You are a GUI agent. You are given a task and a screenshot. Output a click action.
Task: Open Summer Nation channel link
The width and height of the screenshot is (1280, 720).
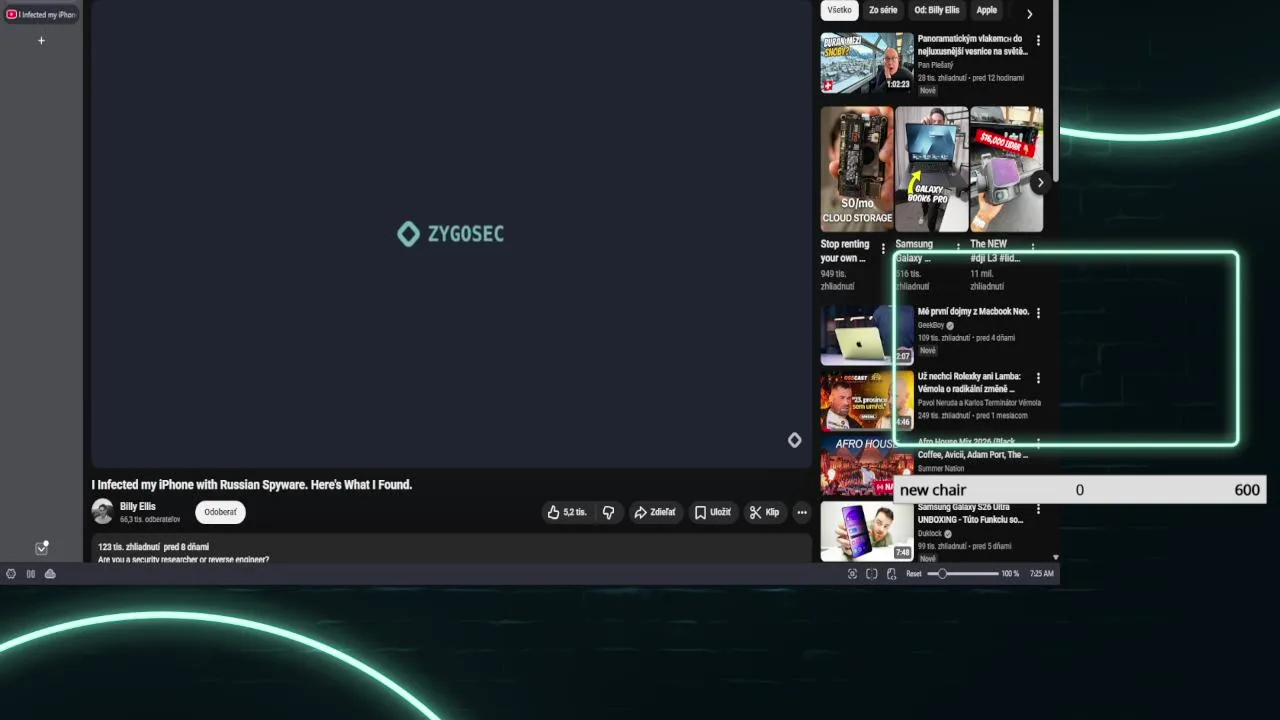[941, 468]
